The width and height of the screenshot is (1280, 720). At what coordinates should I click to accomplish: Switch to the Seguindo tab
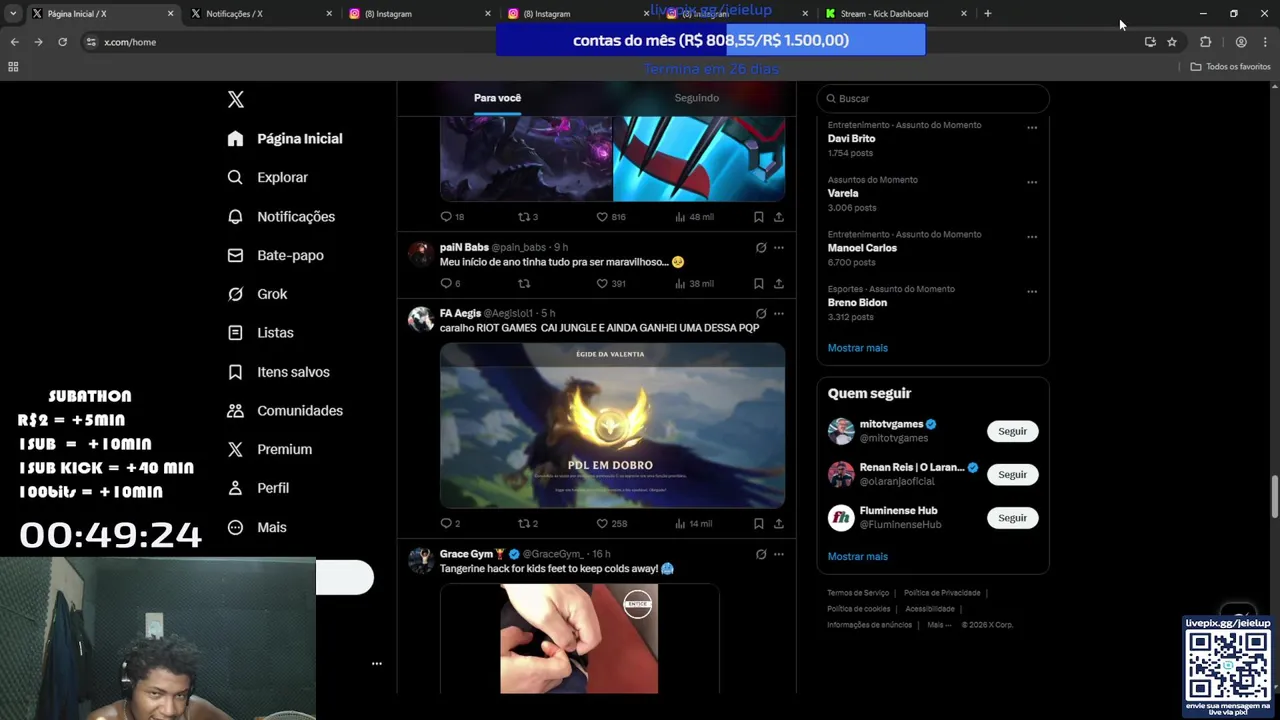(x=697, y=98)
